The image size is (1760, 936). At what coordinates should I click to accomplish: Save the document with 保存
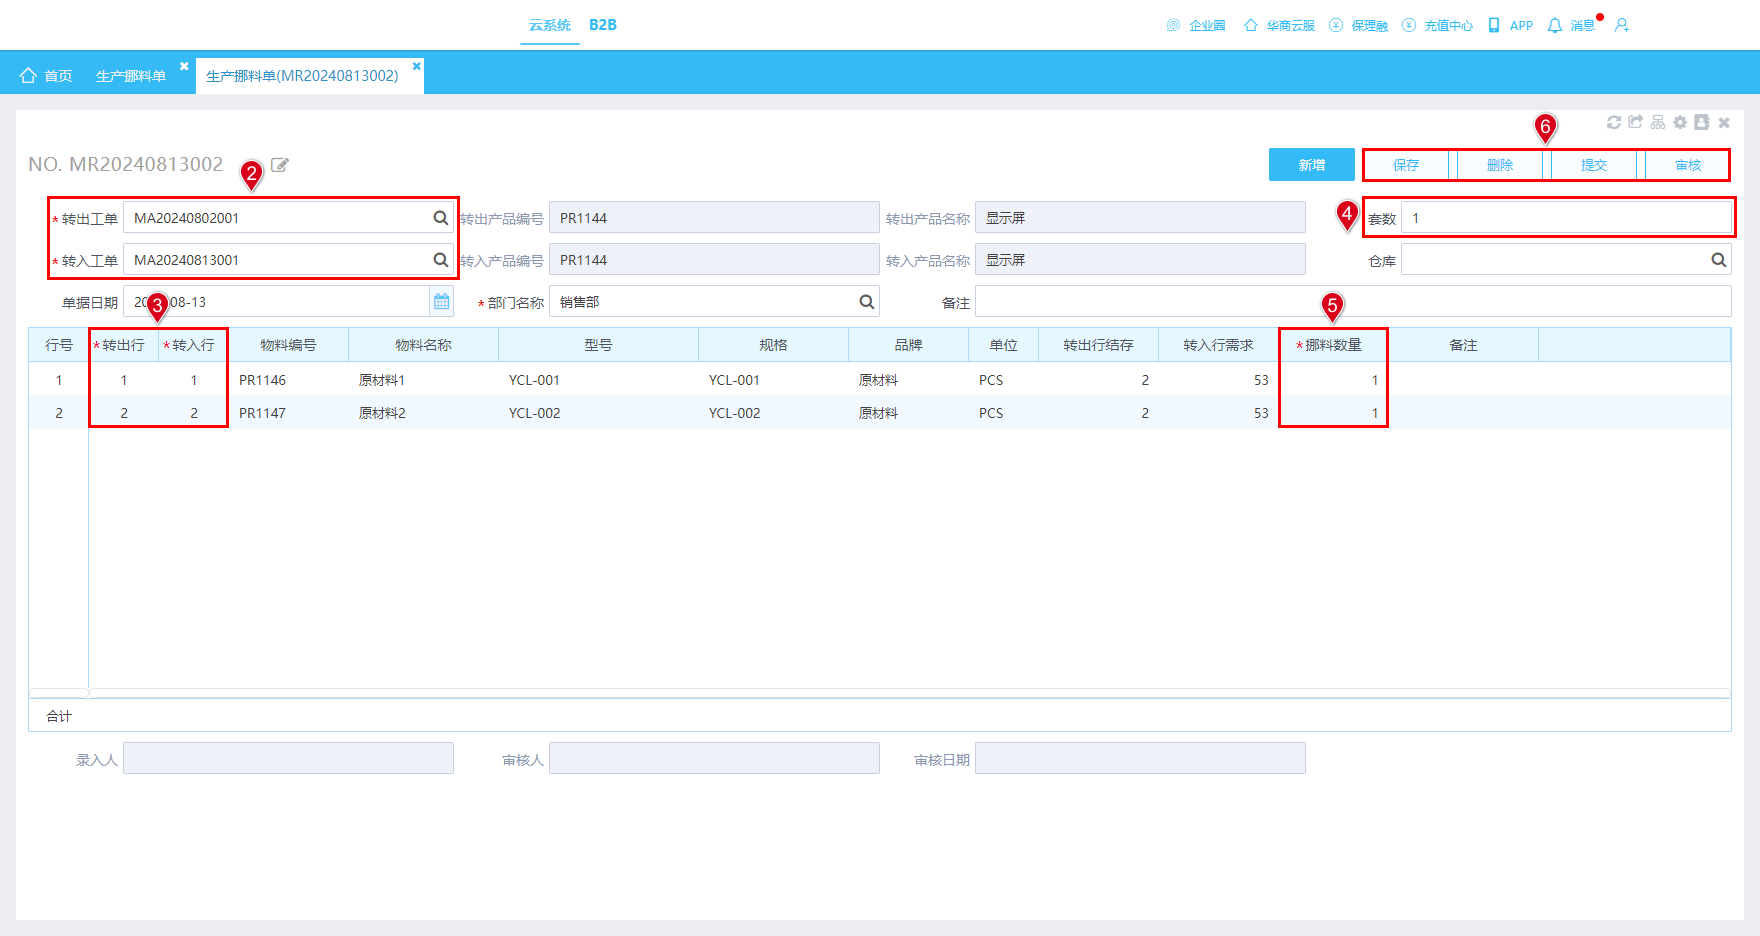click(1406, 165)
